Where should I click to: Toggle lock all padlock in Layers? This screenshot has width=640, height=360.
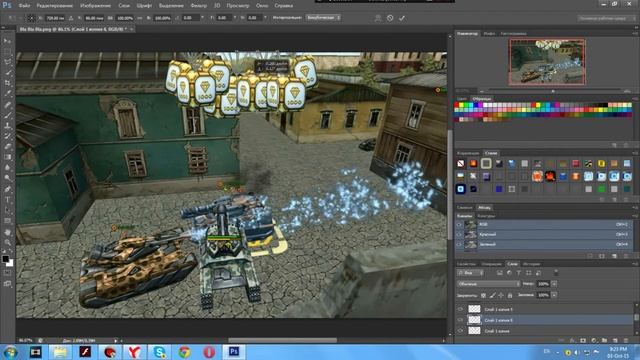[510, 295]
